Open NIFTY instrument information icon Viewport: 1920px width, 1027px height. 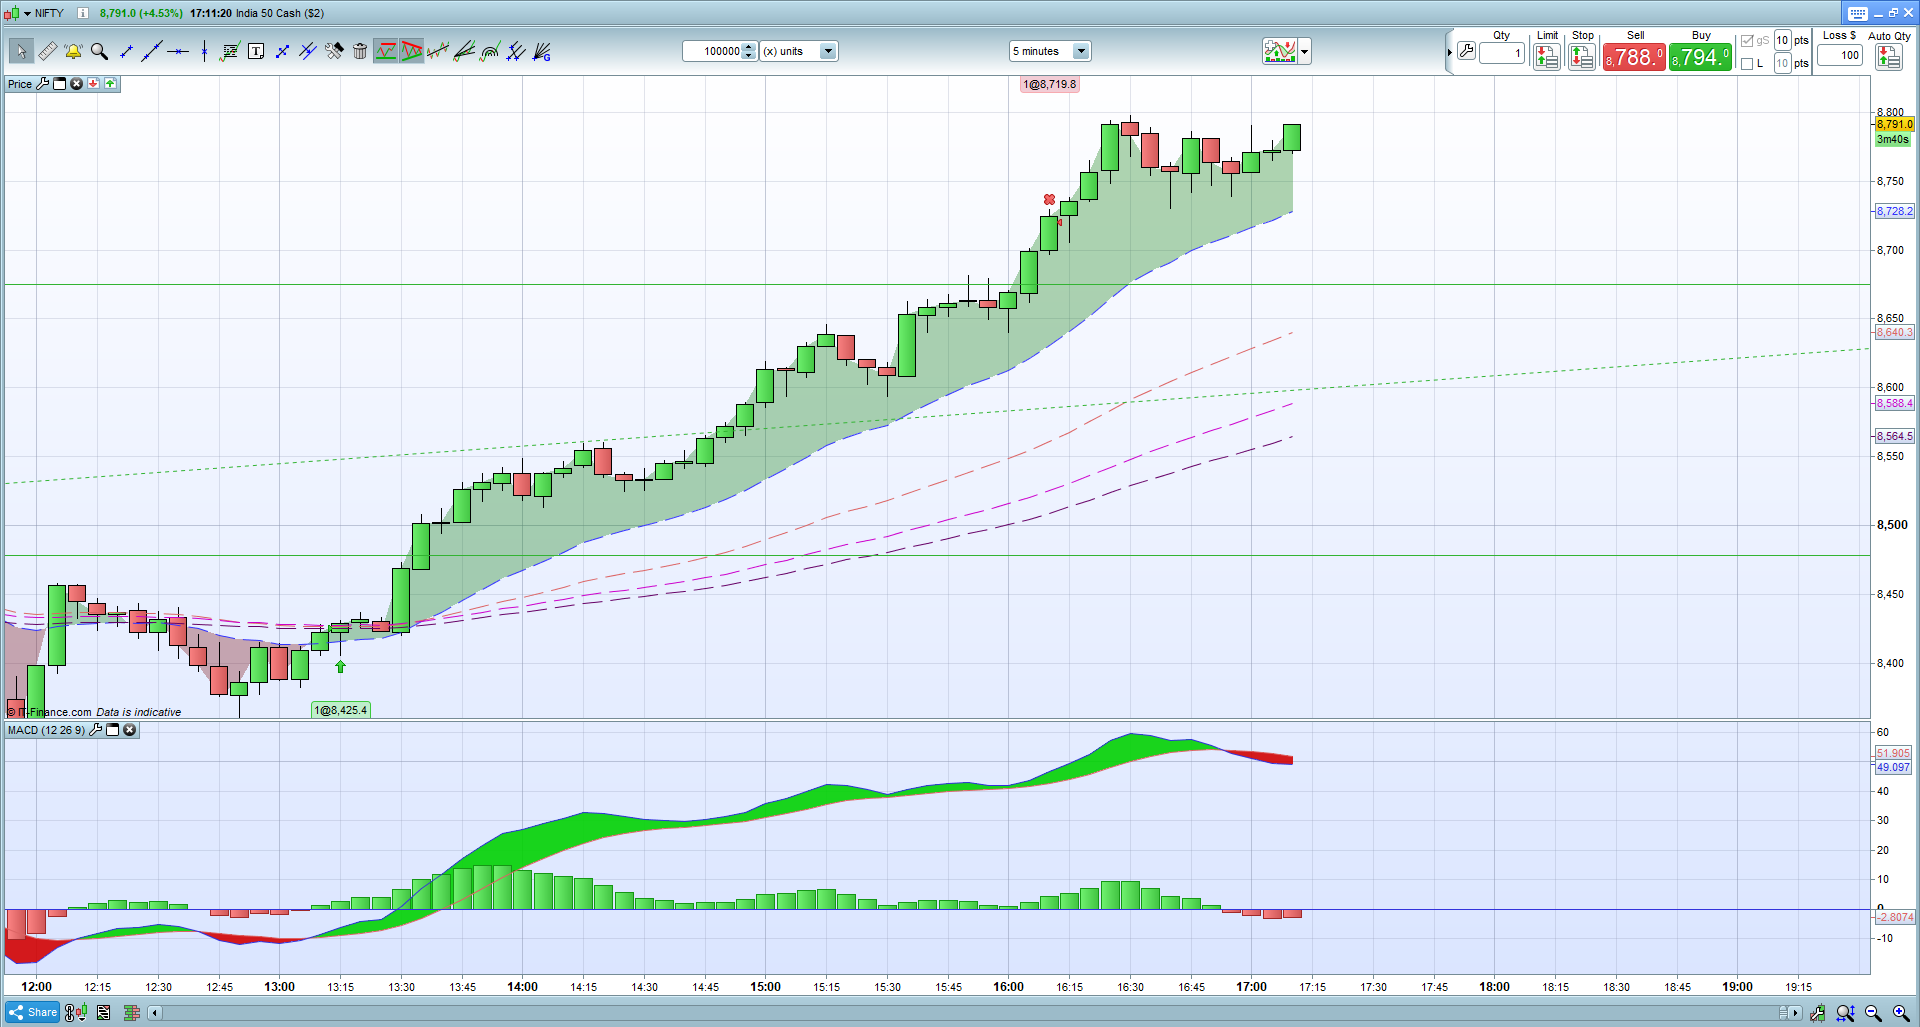click(83, 13)
